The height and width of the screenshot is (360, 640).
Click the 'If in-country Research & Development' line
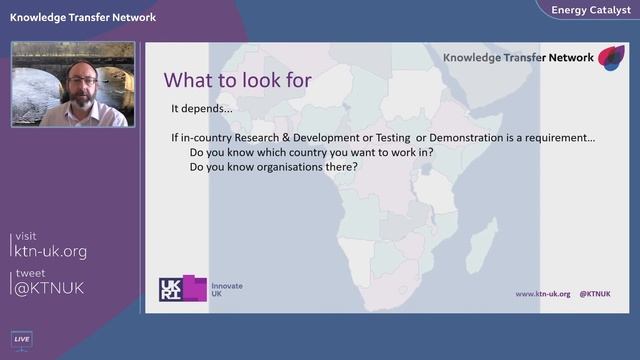click(383, 138)
